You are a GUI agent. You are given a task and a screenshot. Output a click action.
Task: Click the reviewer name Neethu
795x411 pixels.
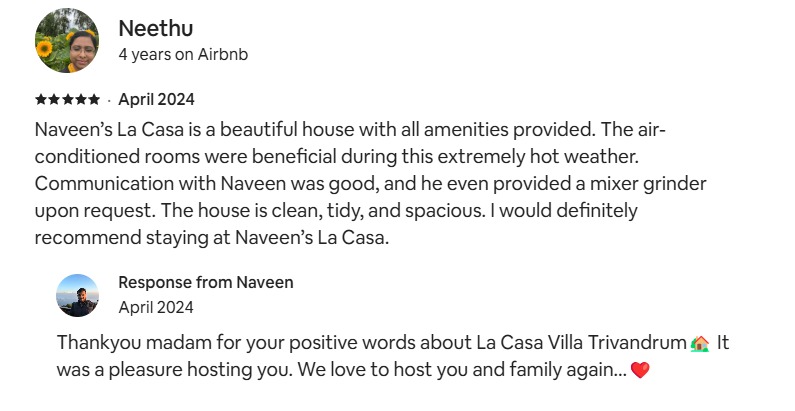coord(156,28)
